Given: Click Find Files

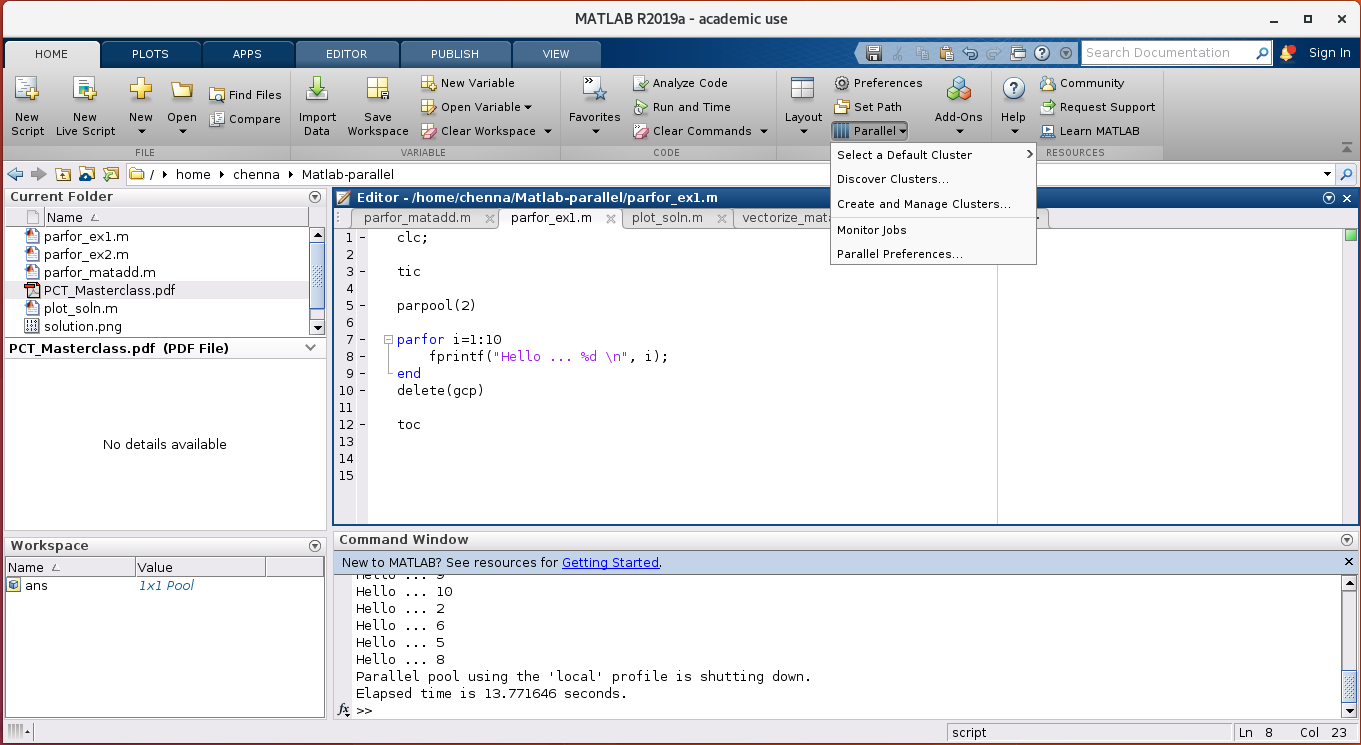Looking at the screenshot, I should [x=245, y=95].
